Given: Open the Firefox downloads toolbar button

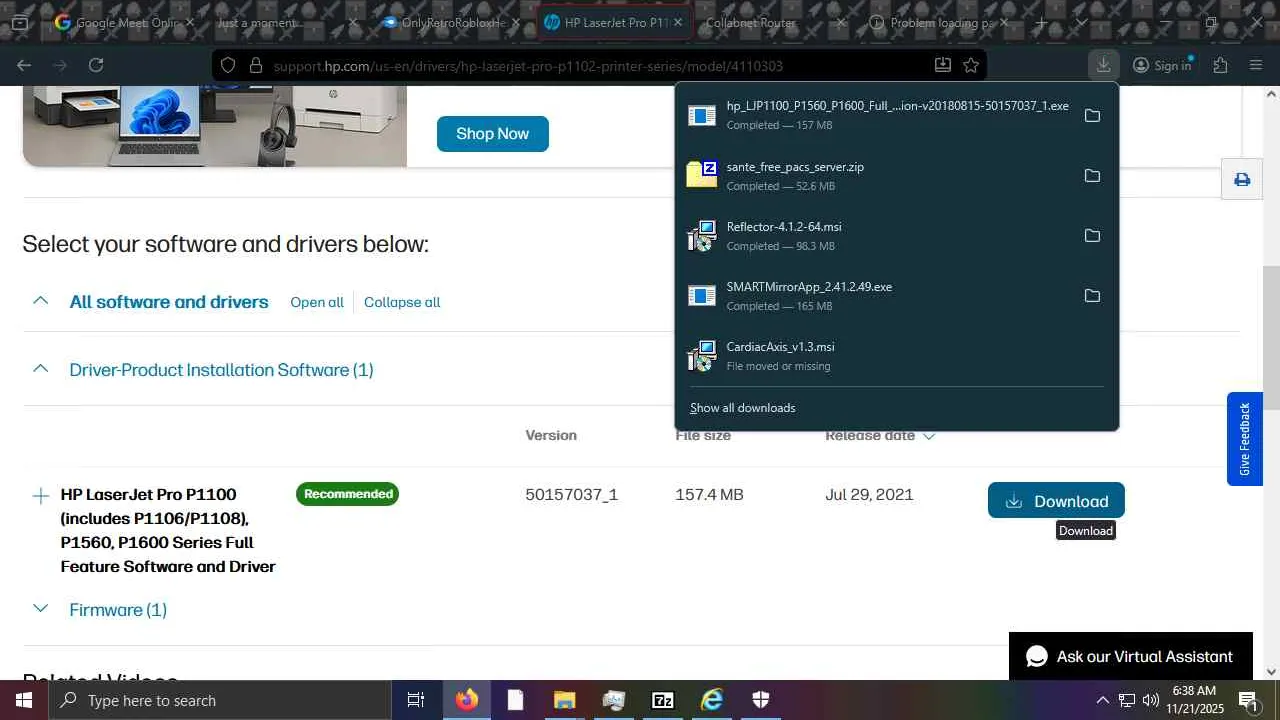Looking at the screenshot, I should tap(1103, 65).
